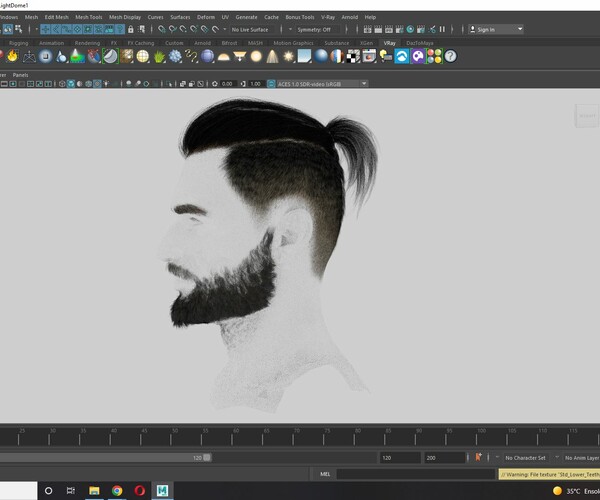
Task: Open the Mesh Display menu
Action: pos(125,17)
